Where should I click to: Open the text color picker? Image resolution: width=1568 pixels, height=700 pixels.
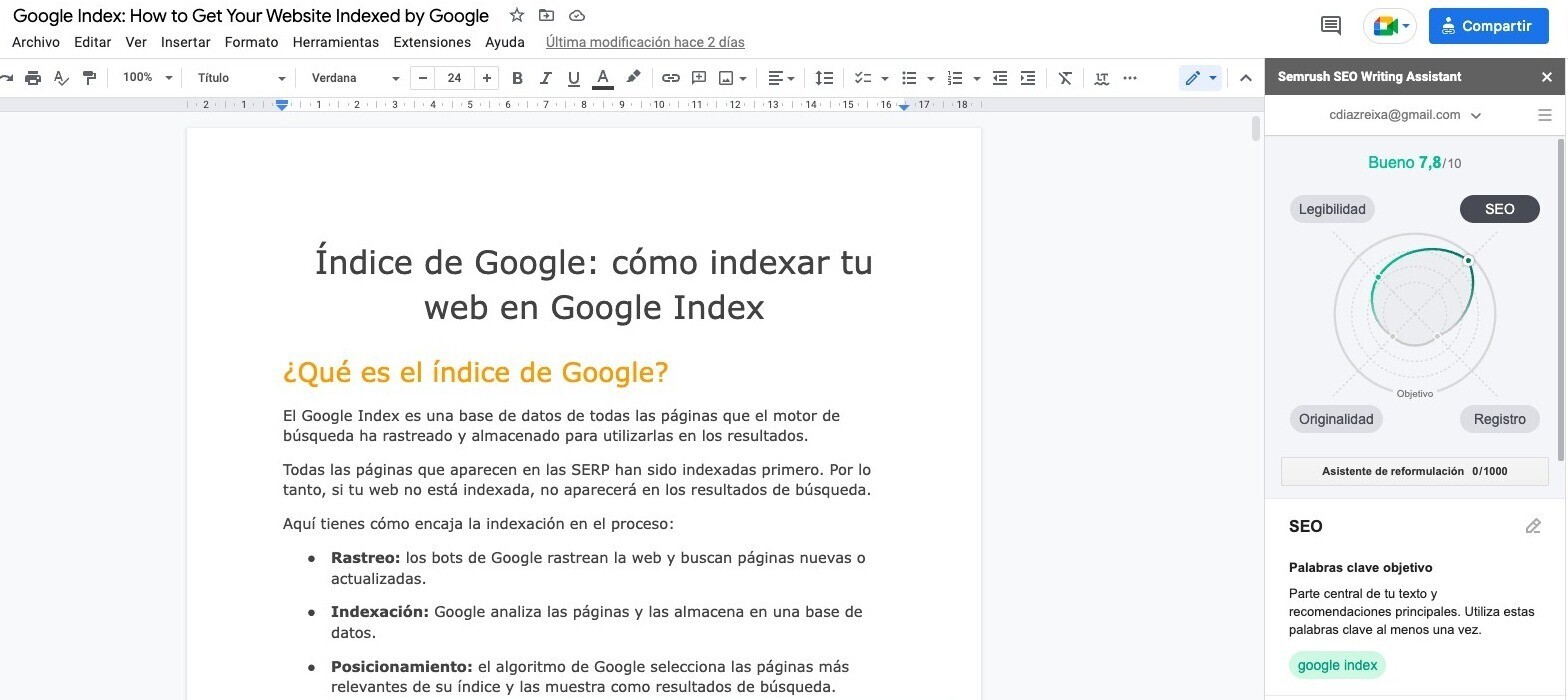pos(602,78)
